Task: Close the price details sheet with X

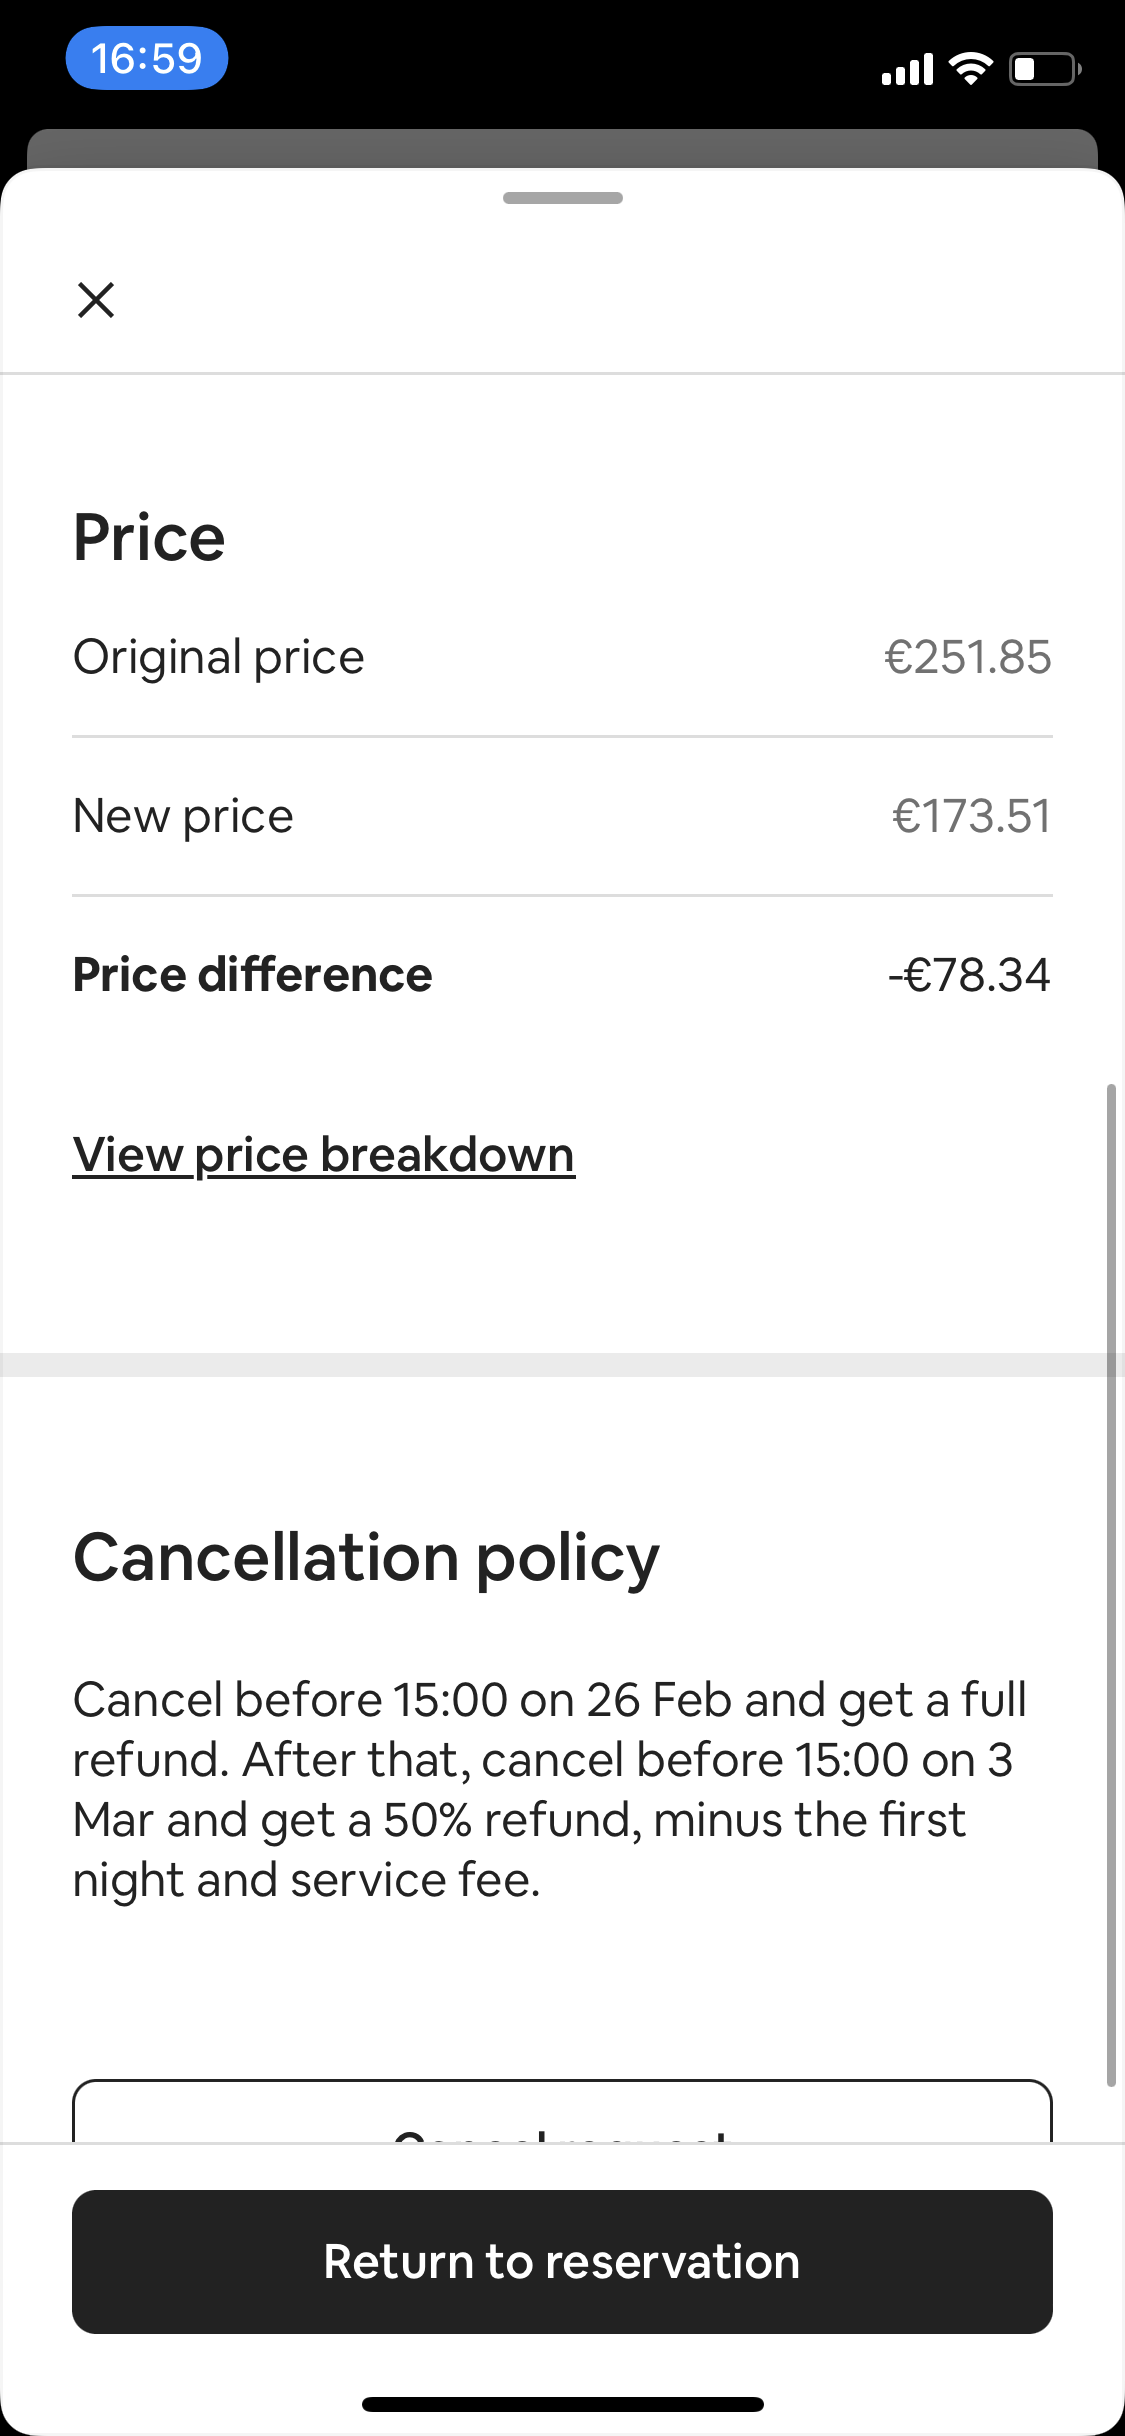Action: tap(96, 299)
